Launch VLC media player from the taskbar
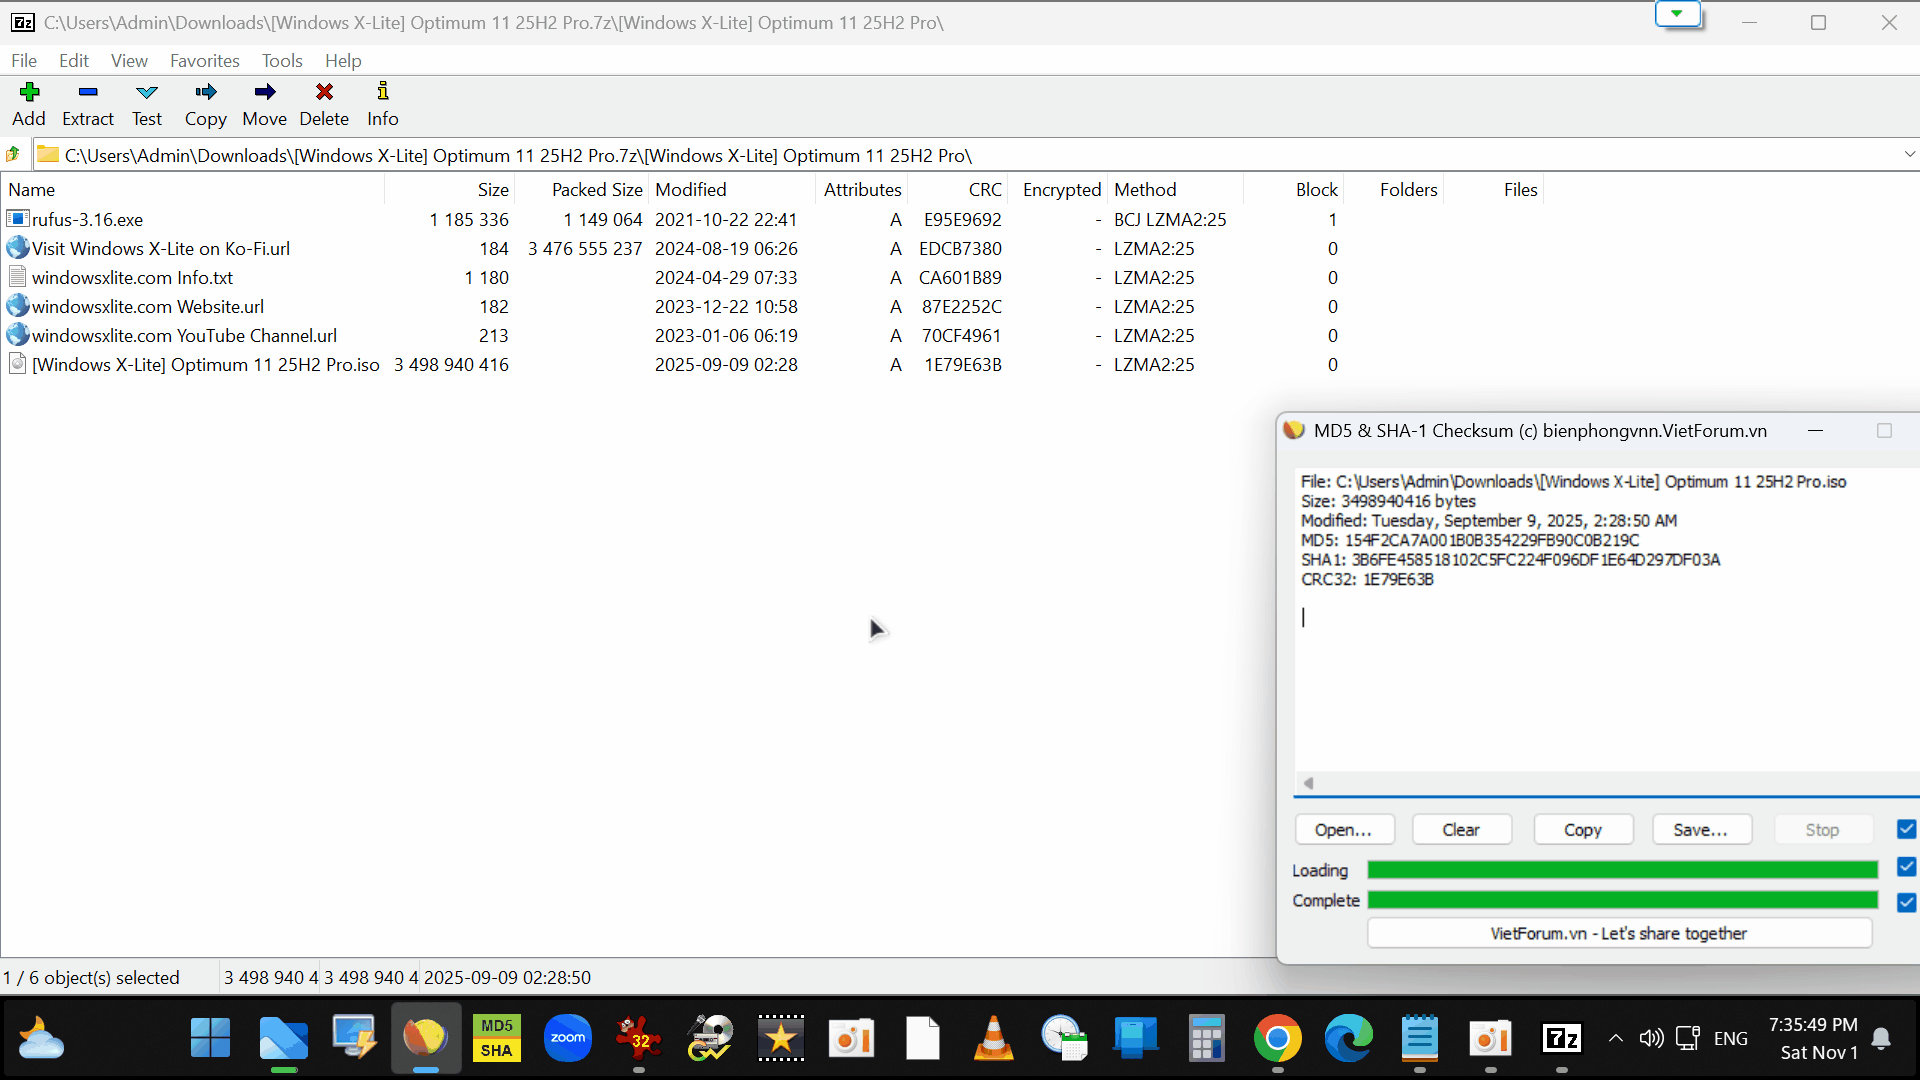 point(993,1038)
